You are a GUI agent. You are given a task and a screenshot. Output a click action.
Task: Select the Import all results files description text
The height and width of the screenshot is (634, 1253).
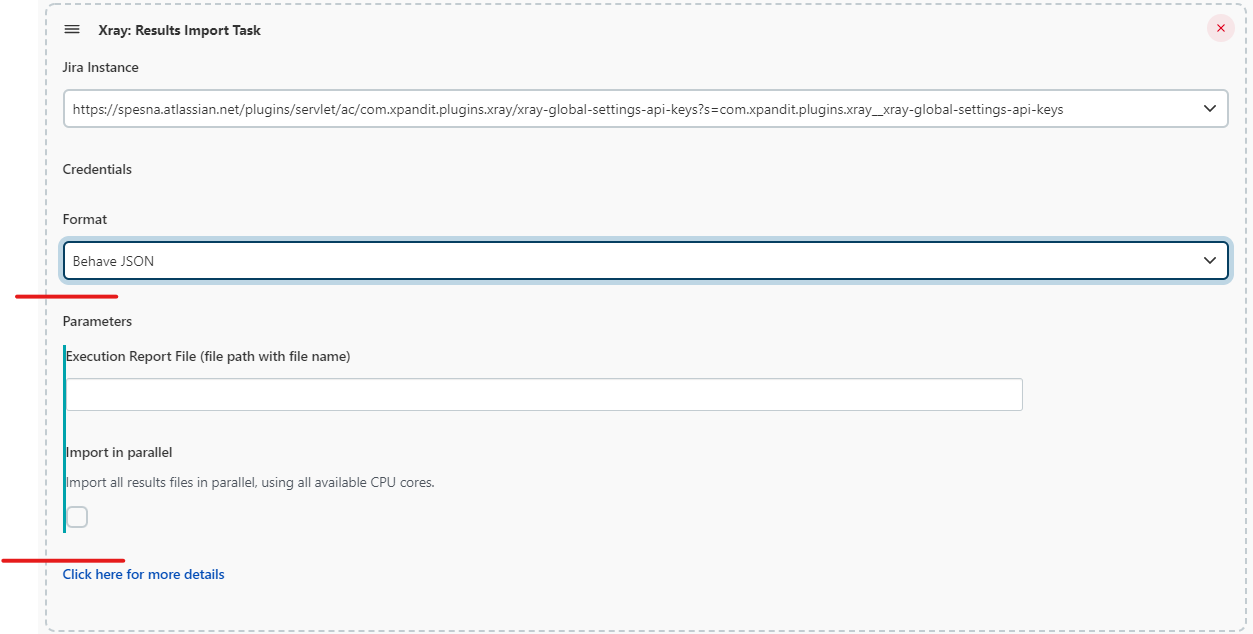(250, 482)
